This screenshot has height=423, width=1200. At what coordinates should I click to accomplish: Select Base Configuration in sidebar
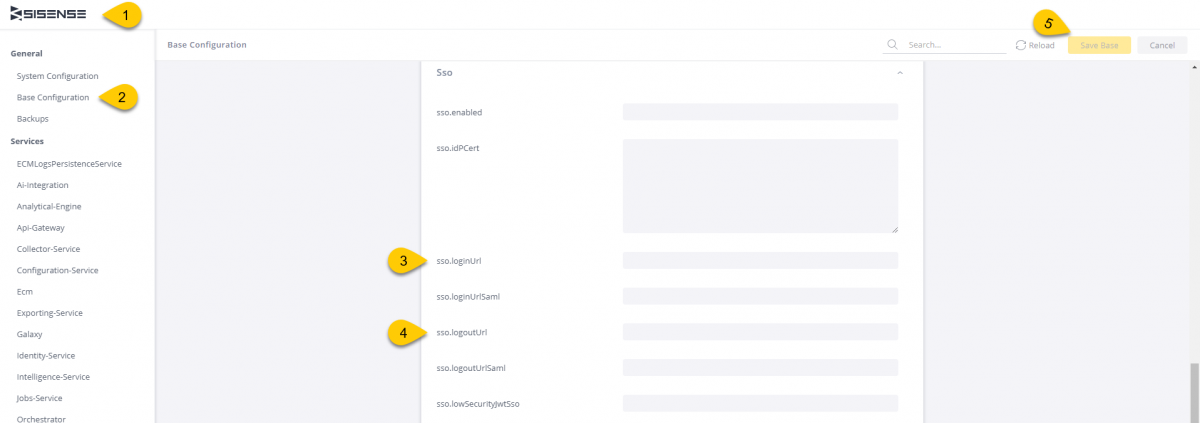(53, 97)
